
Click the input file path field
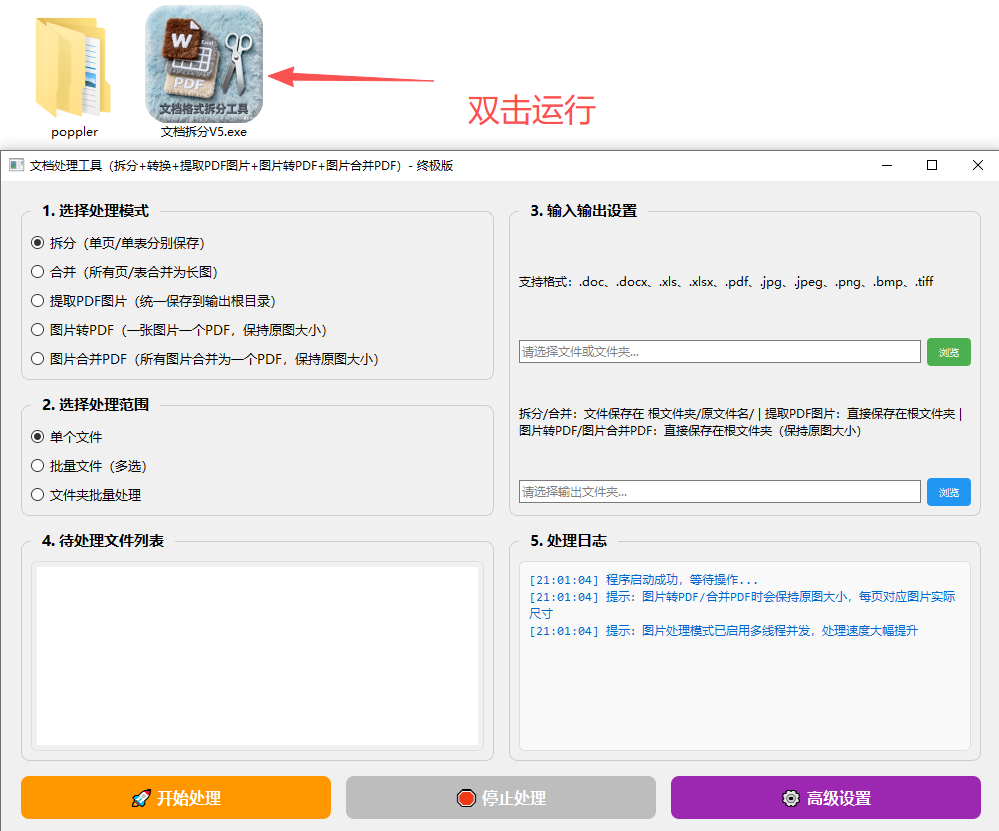pyautogui.click(x=719, y=352)
